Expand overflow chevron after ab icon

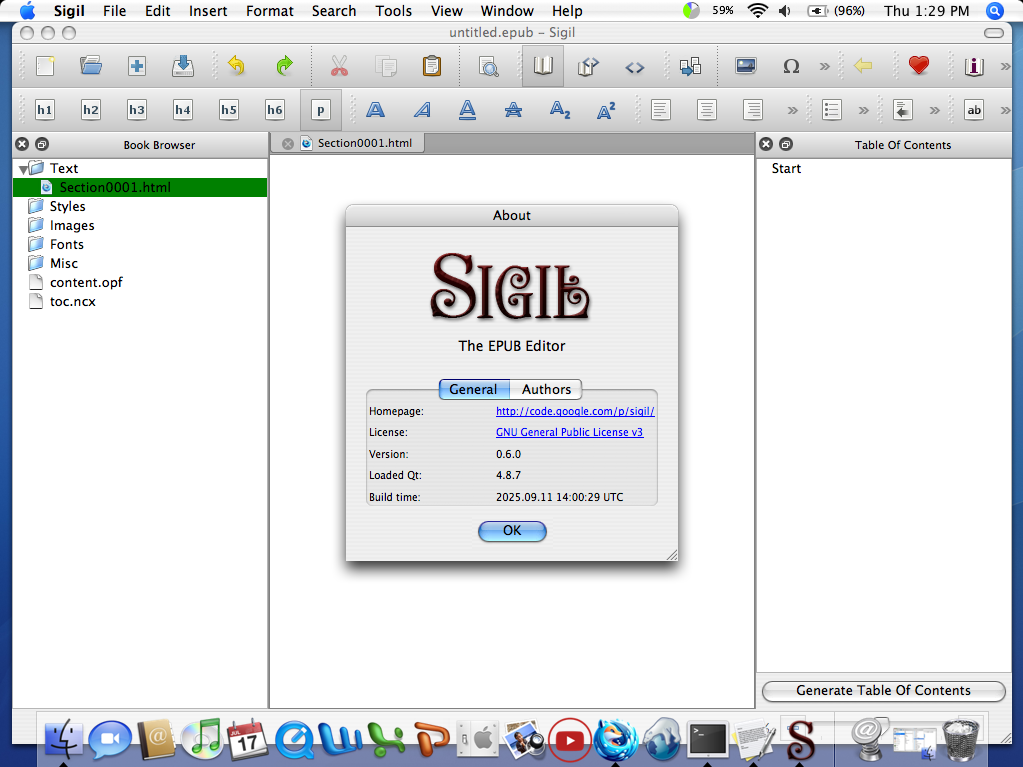click(1005, 110)
